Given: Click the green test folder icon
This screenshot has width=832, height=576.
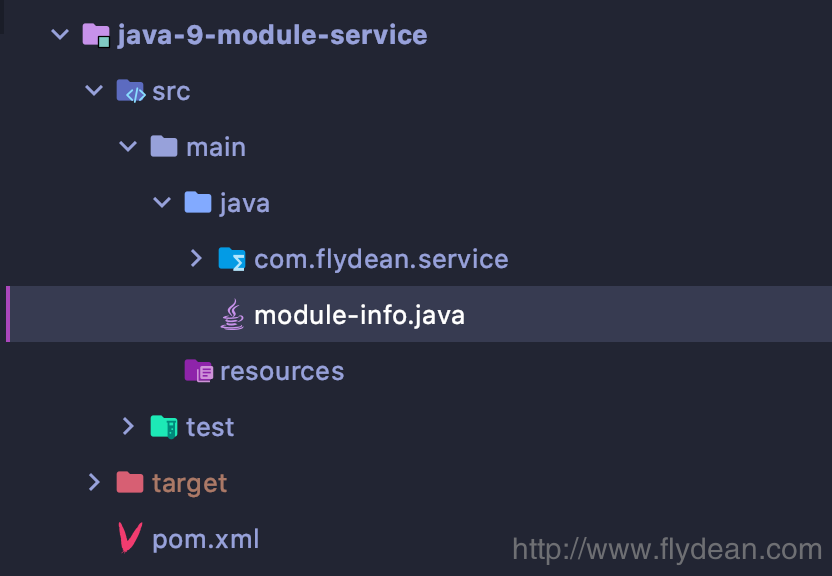Looking at the screenshot, I should click(x=164, y=428).
